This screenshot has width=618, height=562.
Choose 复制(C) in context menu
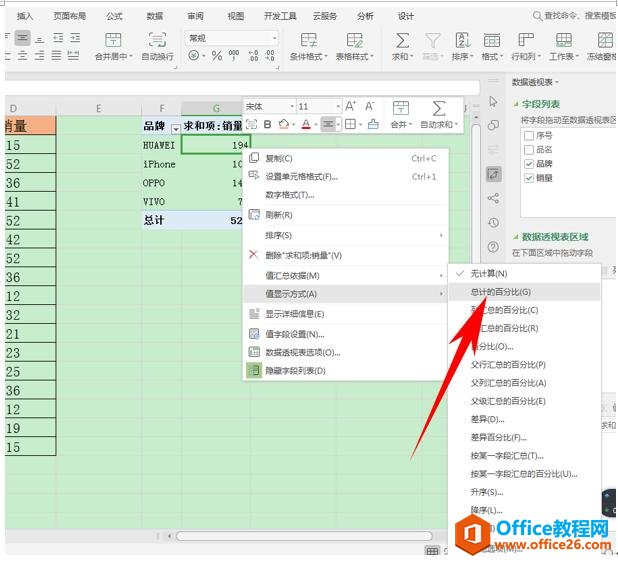click(x=346, y=158)
